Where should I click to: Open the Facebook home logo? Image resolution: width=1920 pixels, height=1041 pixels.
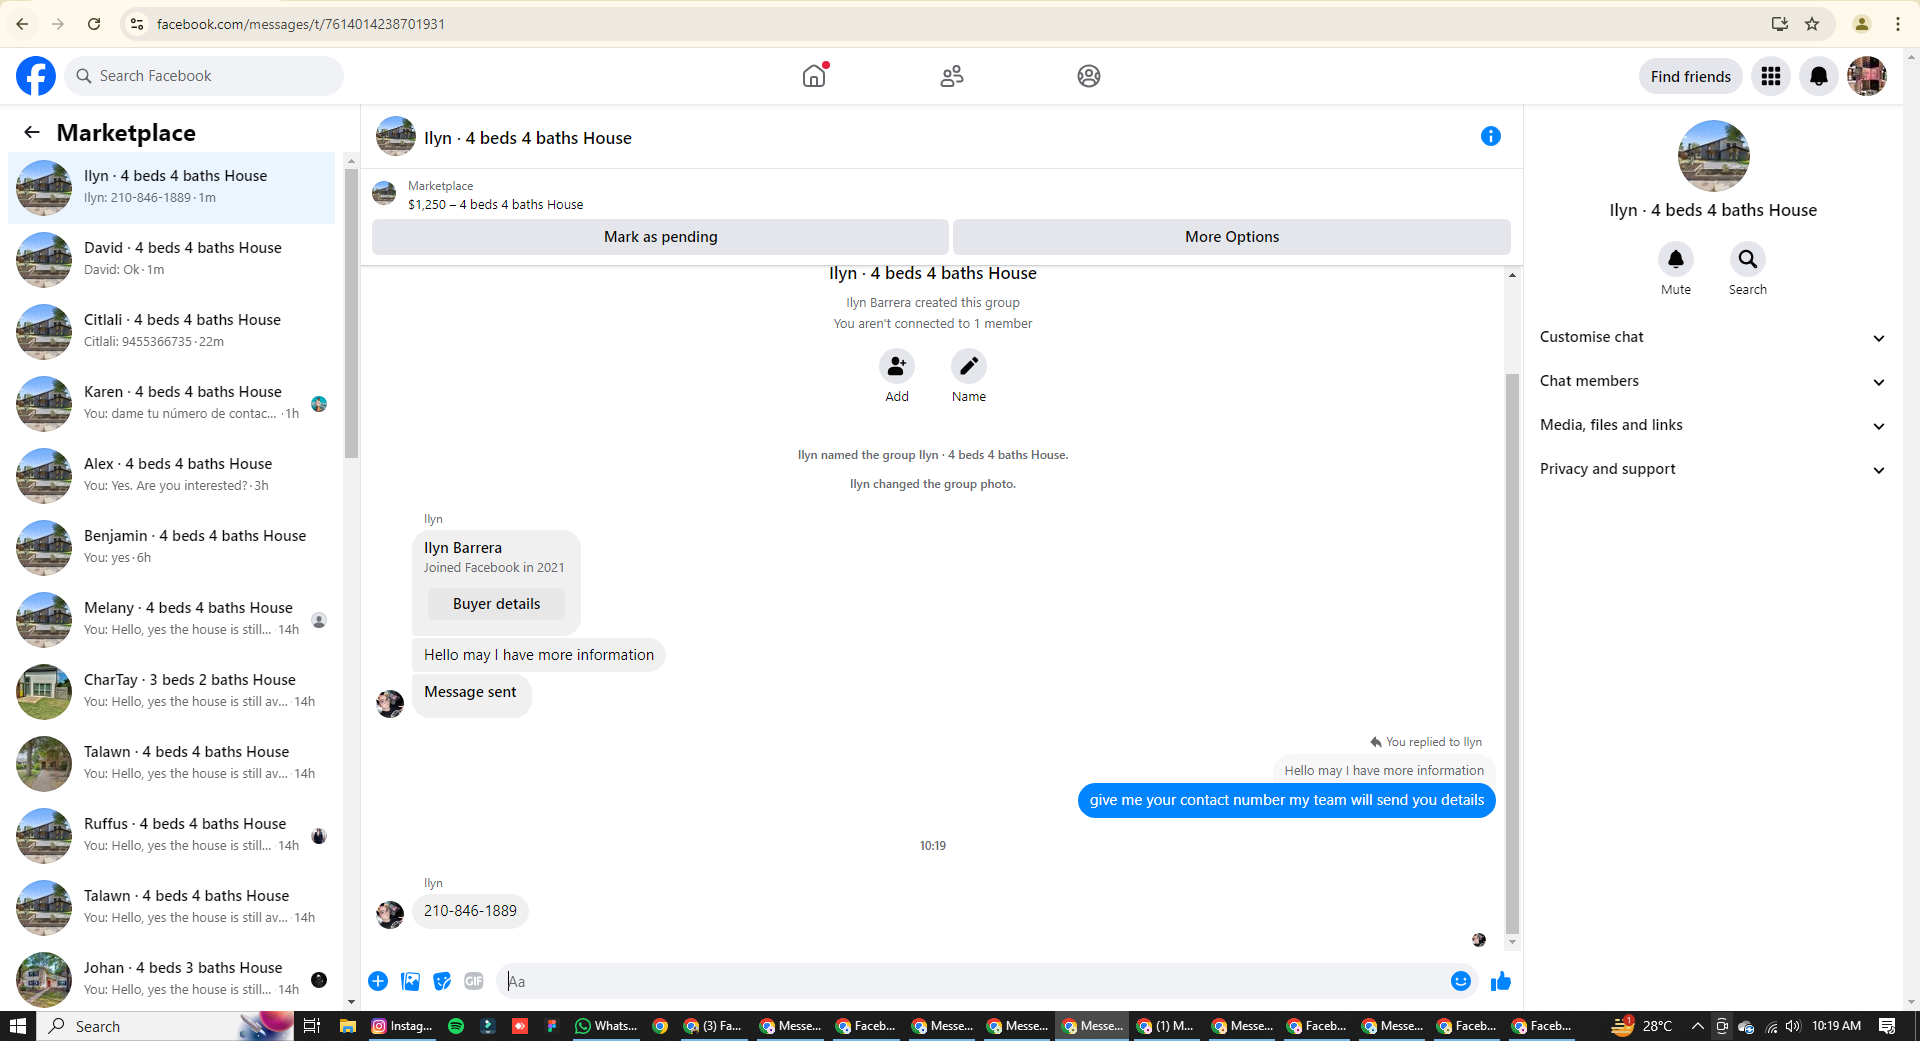click(36, 76)
